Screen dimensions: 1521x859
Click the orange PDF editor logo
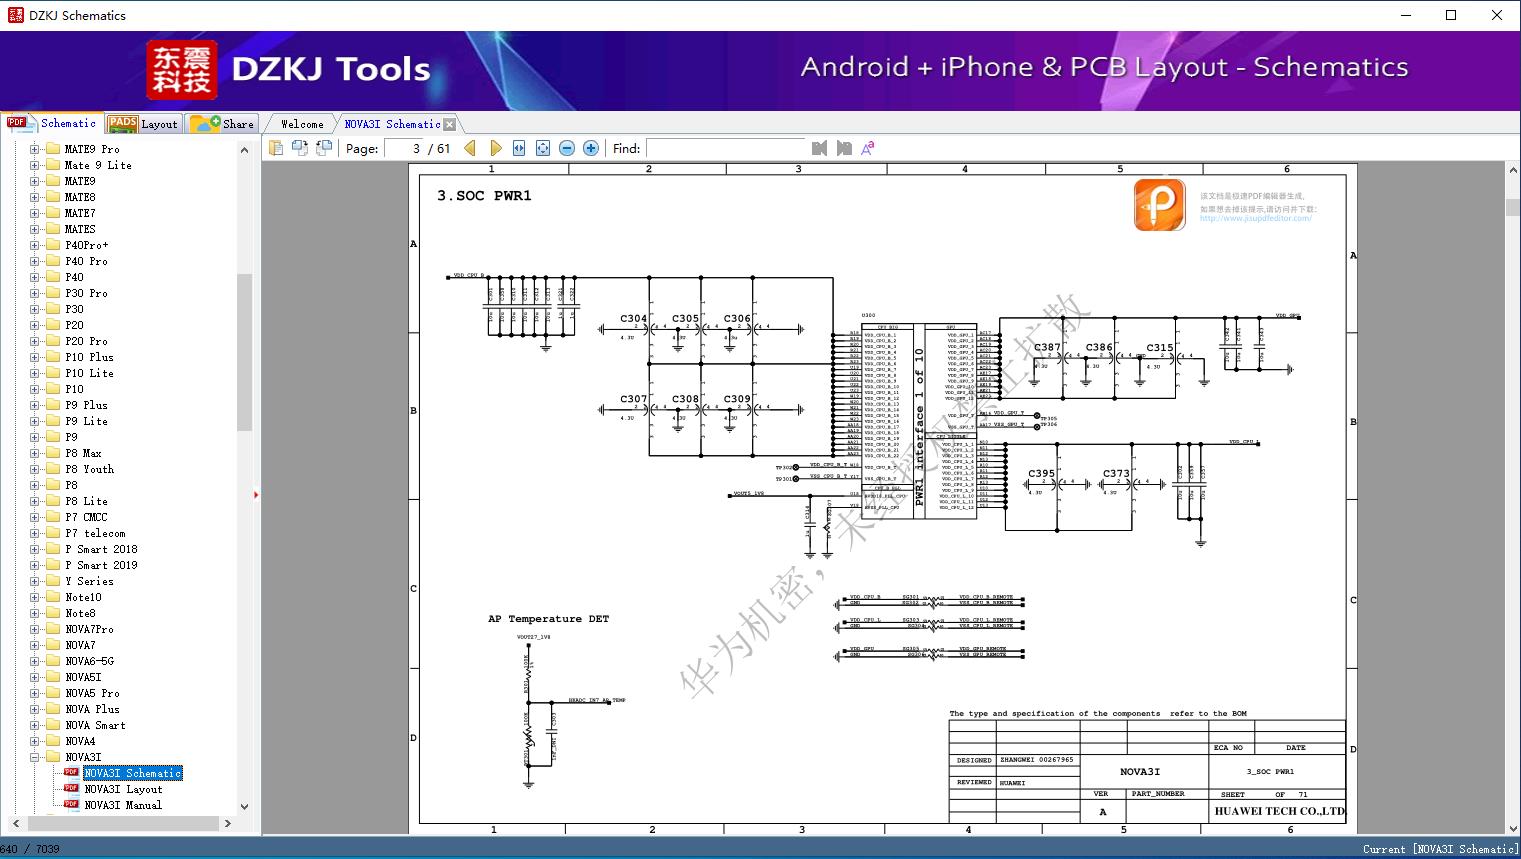coord(1160,205)
